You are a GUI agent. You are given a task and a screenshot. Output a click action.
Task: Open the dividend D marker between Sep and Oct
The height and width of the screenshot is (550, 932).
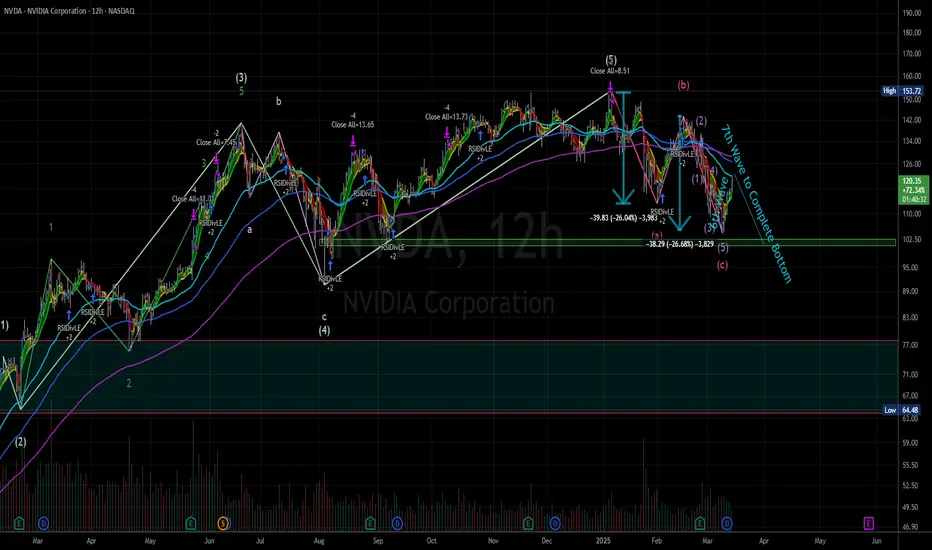397,523
